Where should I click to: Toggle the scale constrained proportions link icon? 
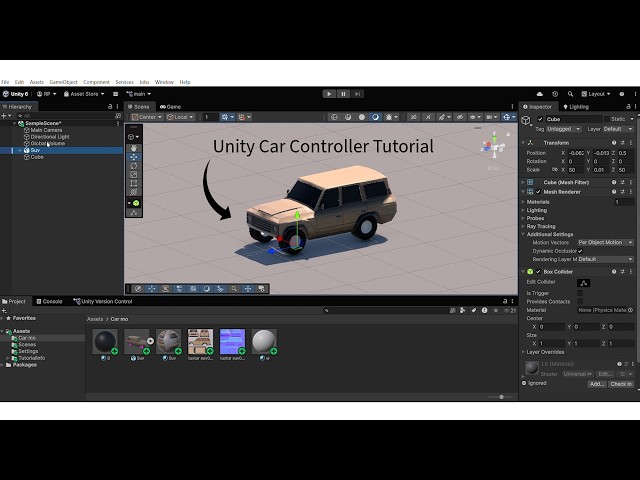coord(554,170)
